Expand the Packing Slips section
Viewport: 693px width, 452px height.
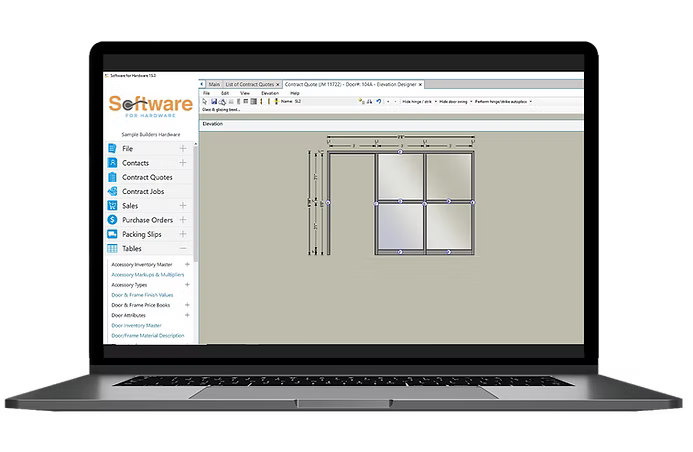coord(183,234)
